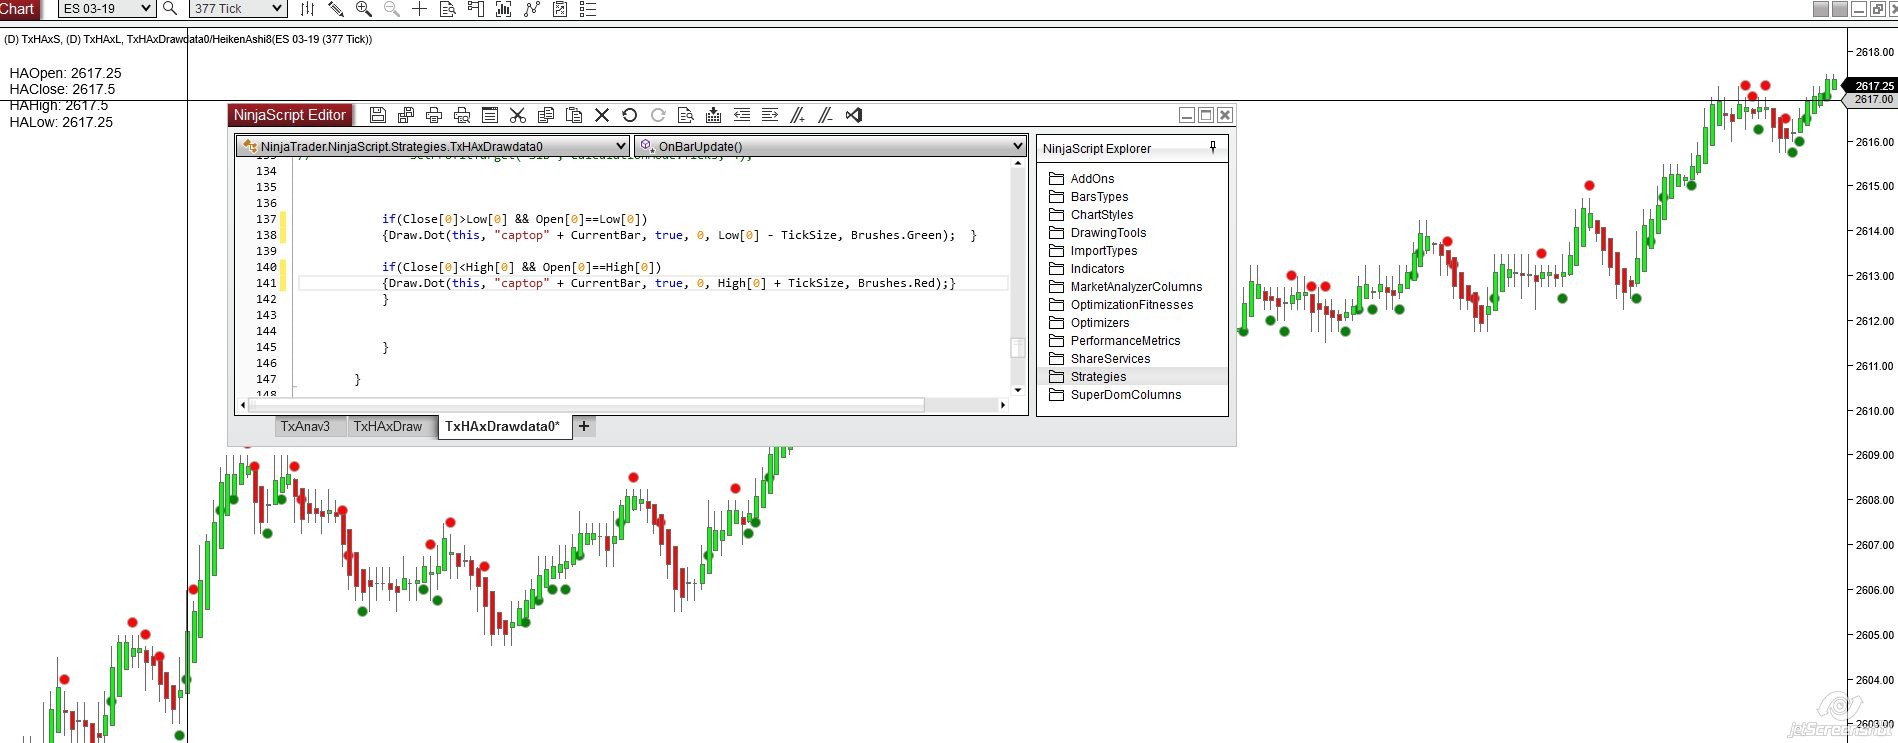Open the PerformanceMetrics folder

coord(1114,341)
